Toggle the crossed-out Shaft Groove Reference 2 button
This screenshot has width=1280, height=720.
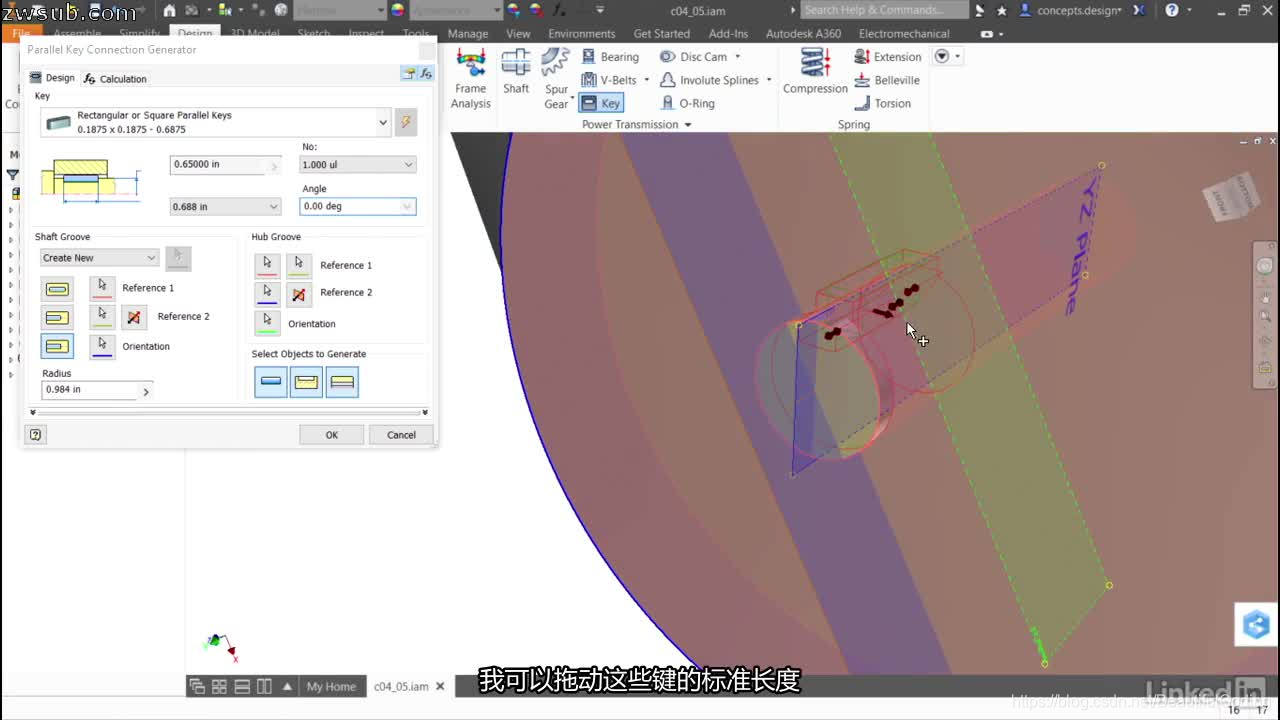pos(134,317)
